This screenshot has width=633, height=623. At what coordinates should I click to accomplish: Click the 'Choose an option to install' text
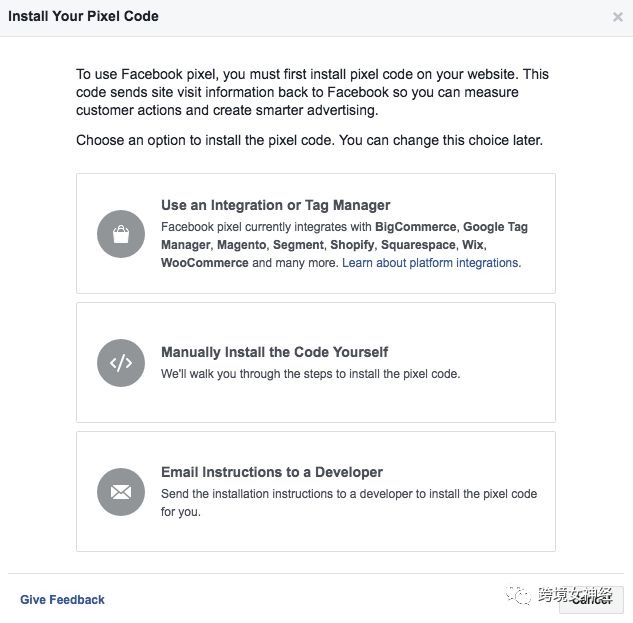pos(309,140)
